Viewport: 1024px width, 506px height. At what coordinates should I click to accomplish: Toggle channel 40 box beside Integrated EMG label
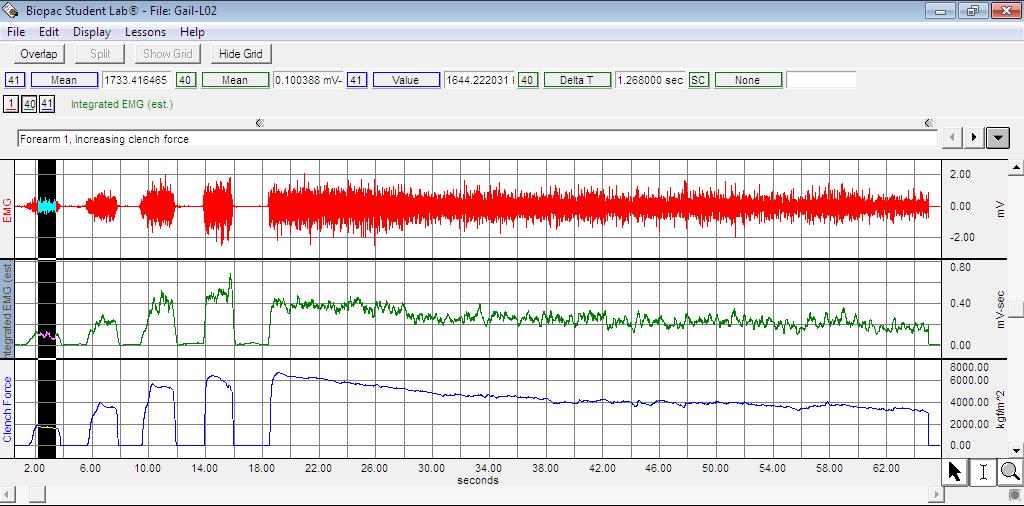click(x=29, y=104)
